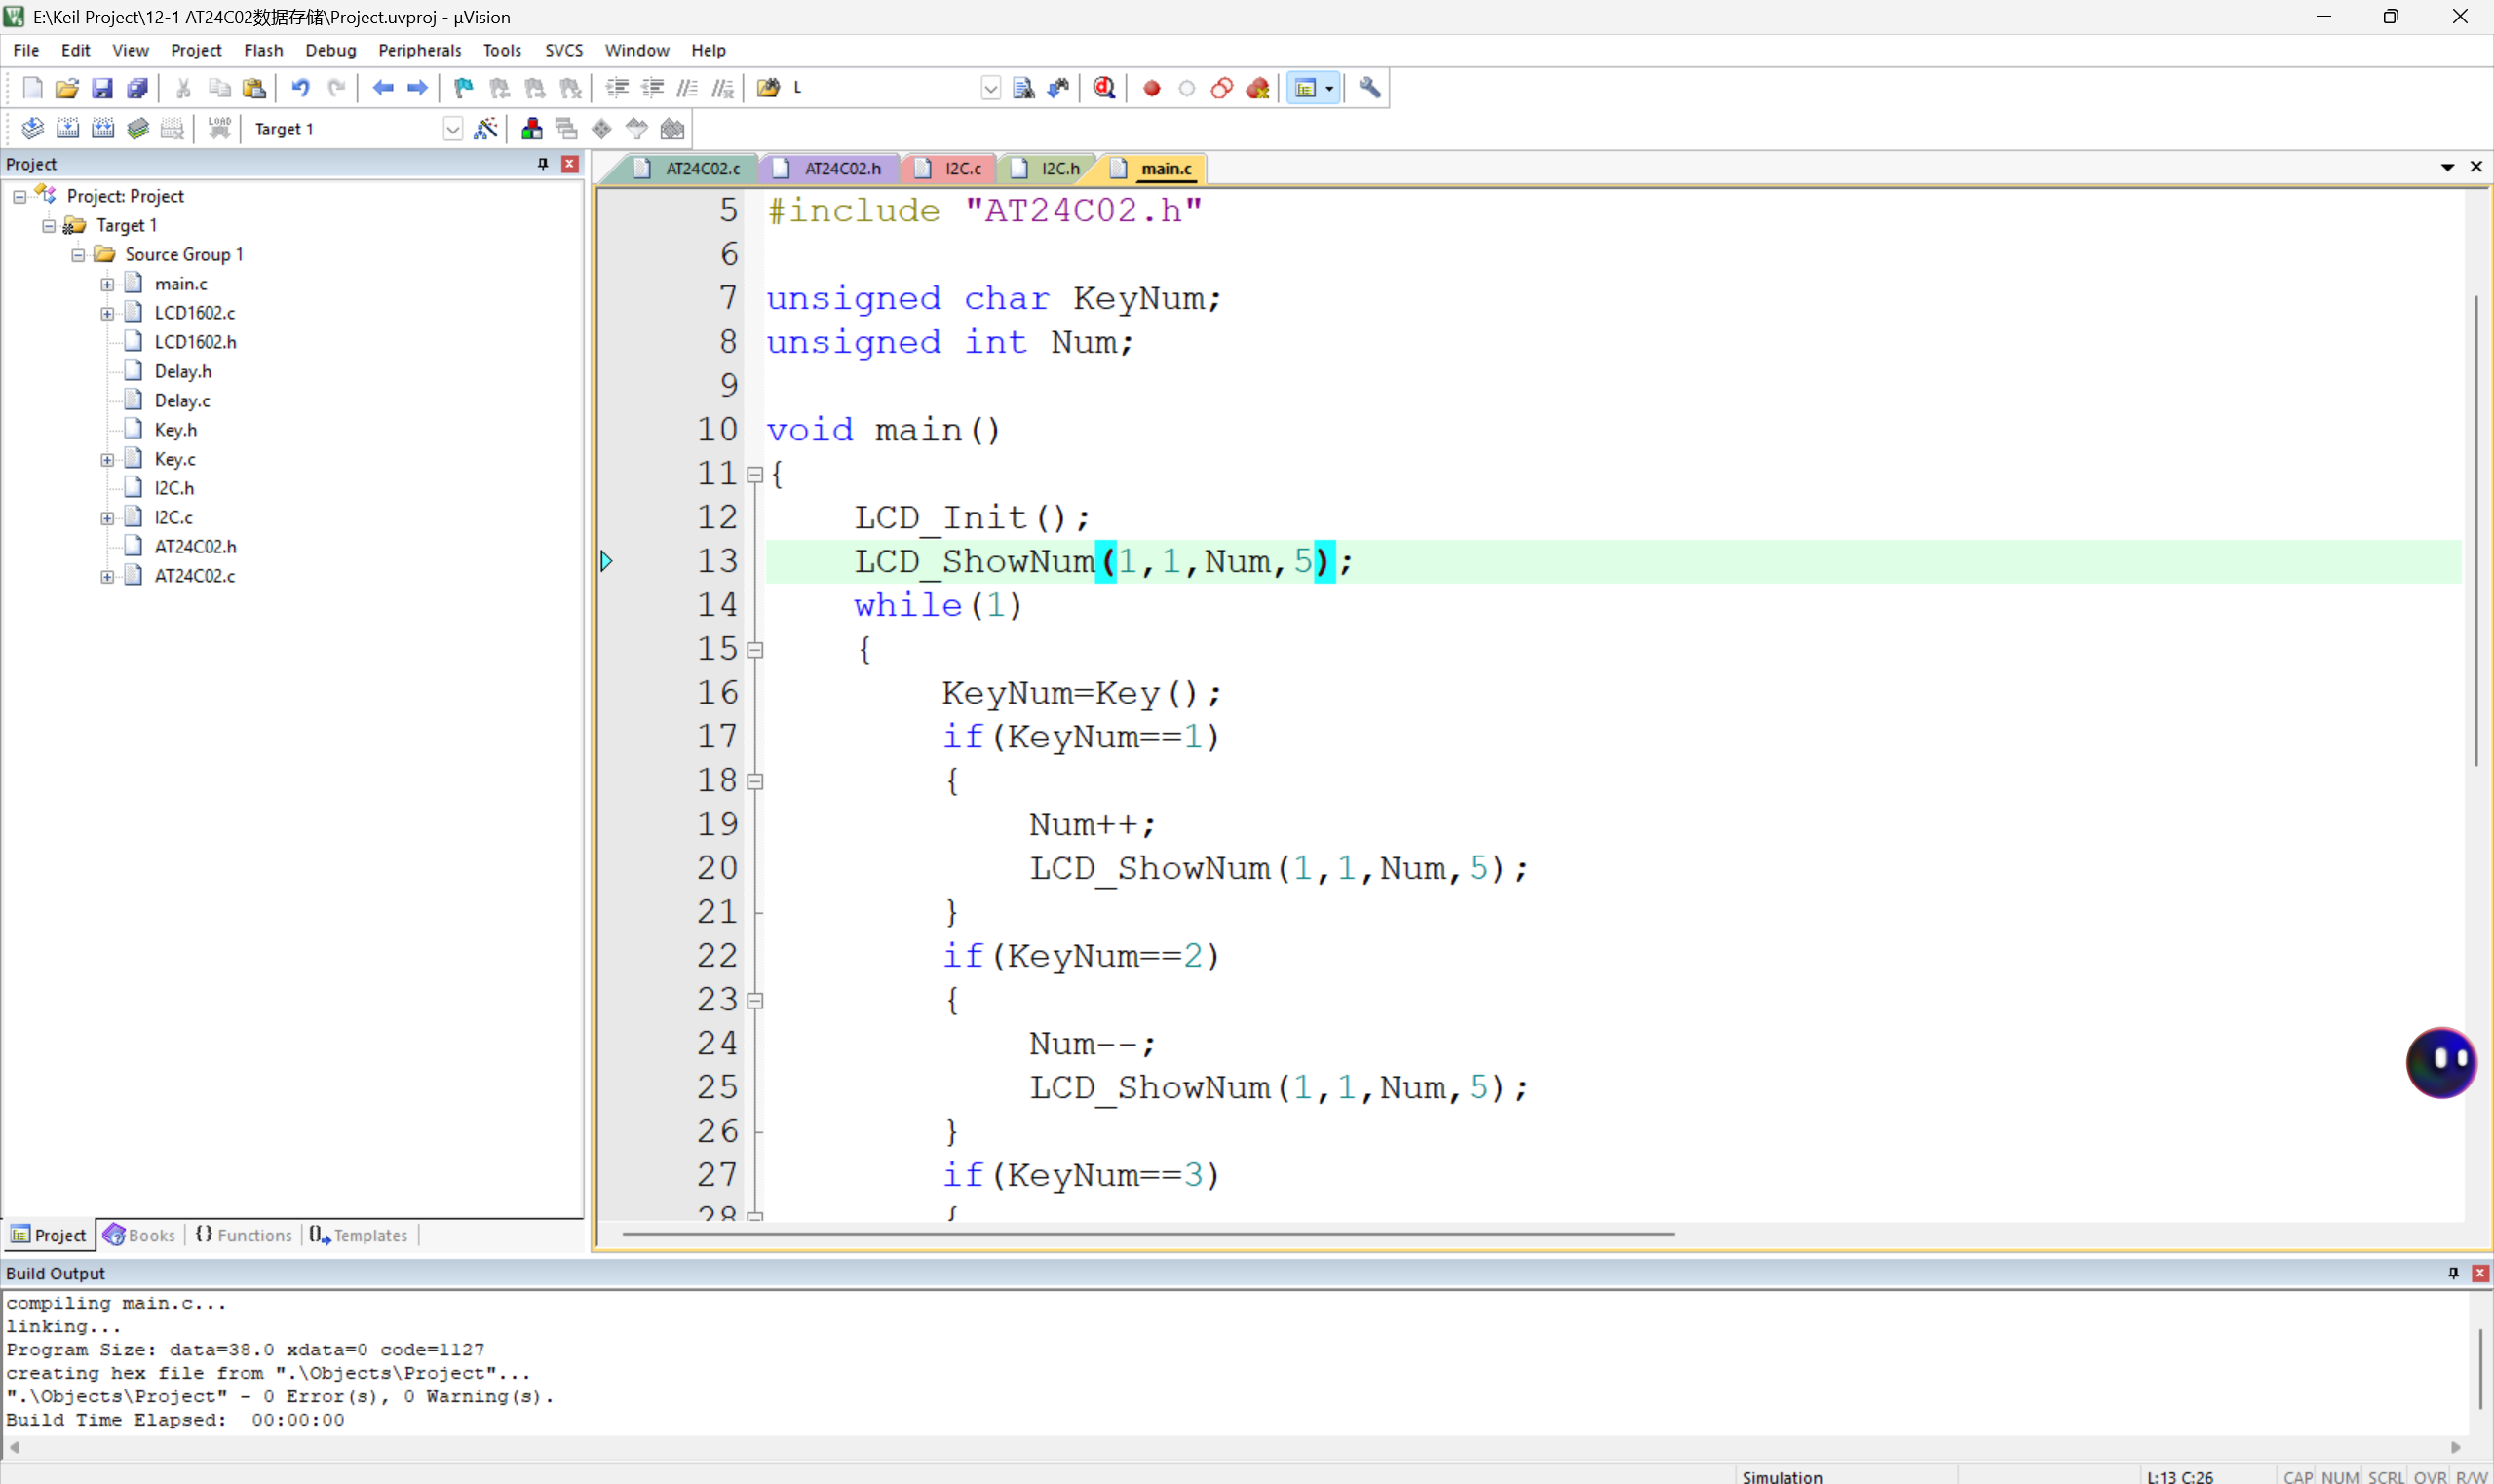This screenshot has width=2494, height=1484.
Task: Collapse the code fold at line 11
Action: click(x=756, y=475)
